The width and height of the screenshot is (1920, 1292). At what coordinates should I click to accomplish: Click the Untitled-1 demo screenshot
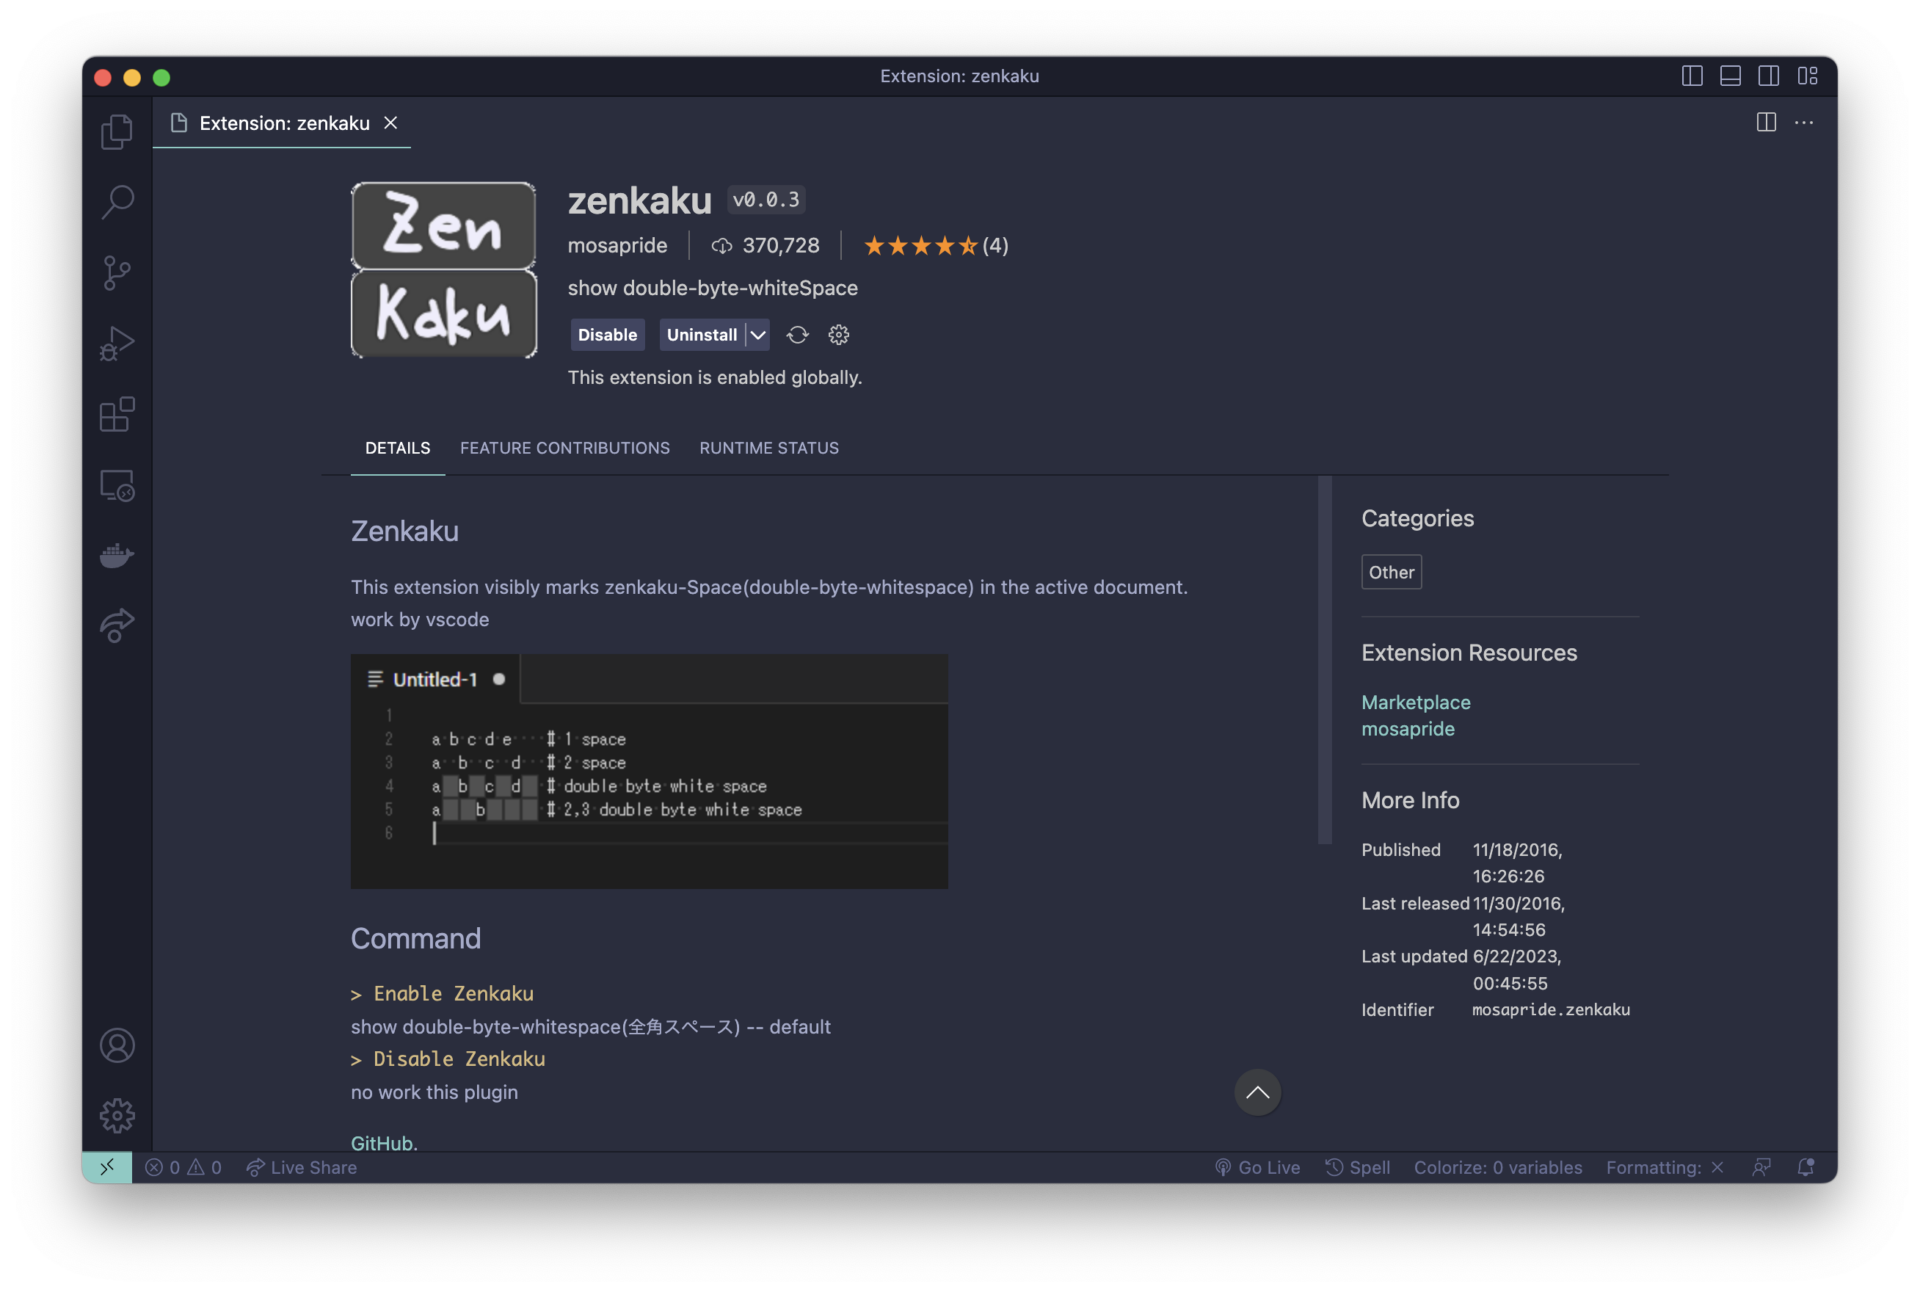[x=649, y=771]
